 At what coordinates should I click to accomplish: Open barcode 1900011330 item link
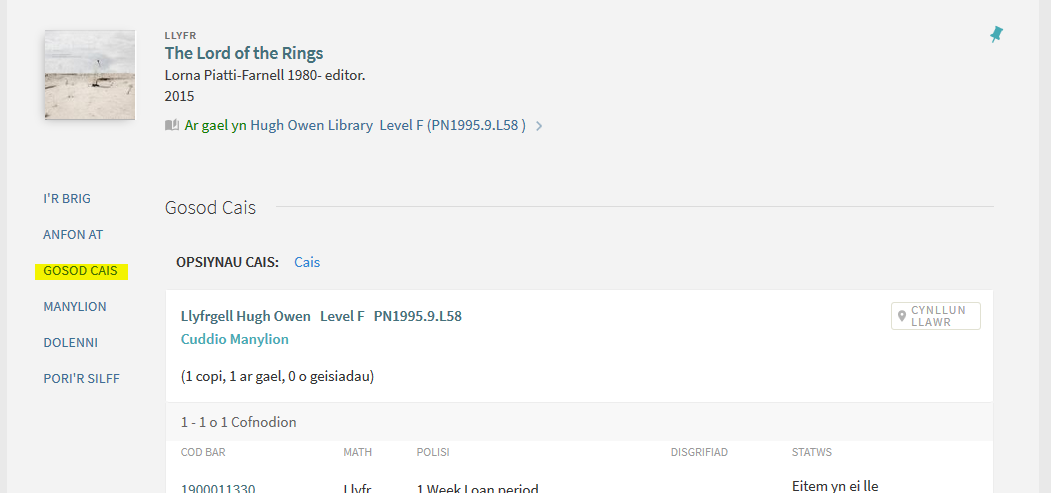coord(218,489)
